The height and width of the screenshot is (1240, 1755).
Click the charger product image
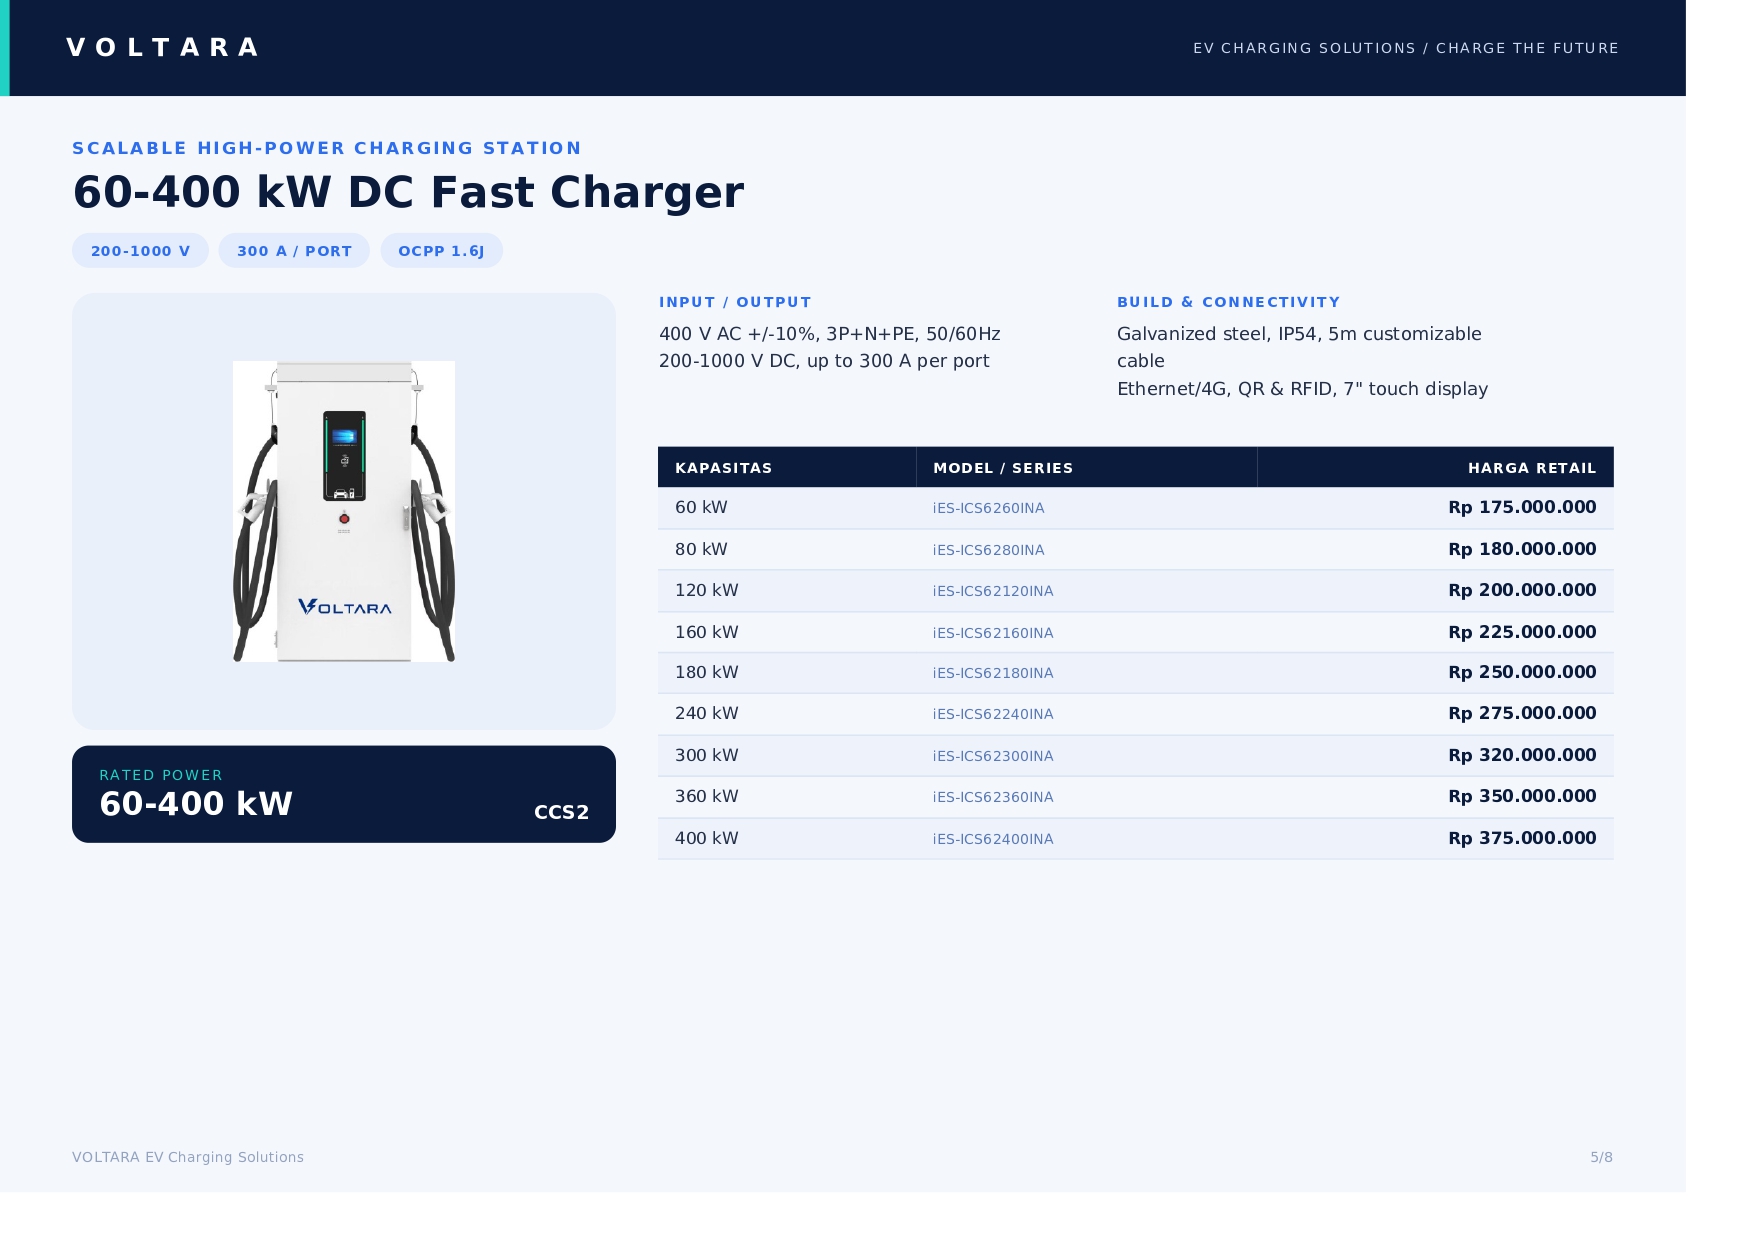pyautogui.click(x=344, y=511)
